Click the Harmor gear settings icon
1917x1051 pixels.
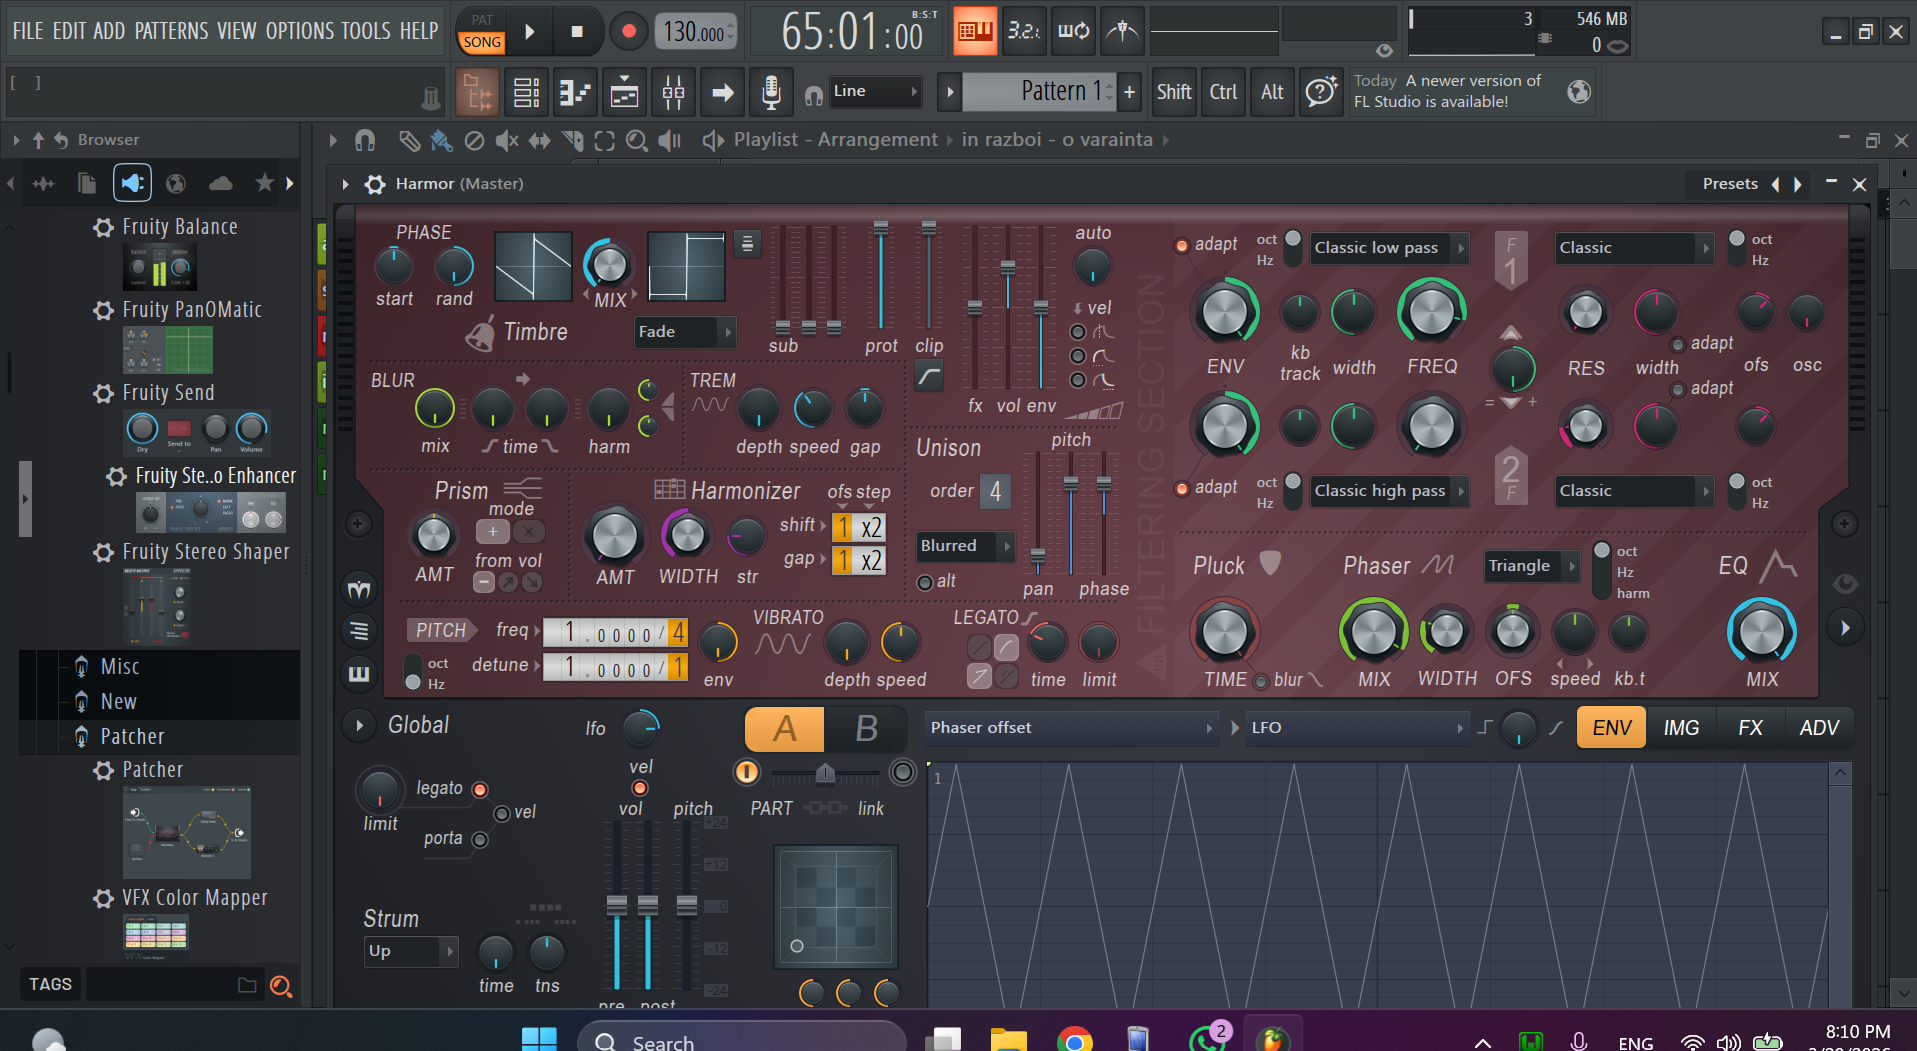[x=375, y=184]
